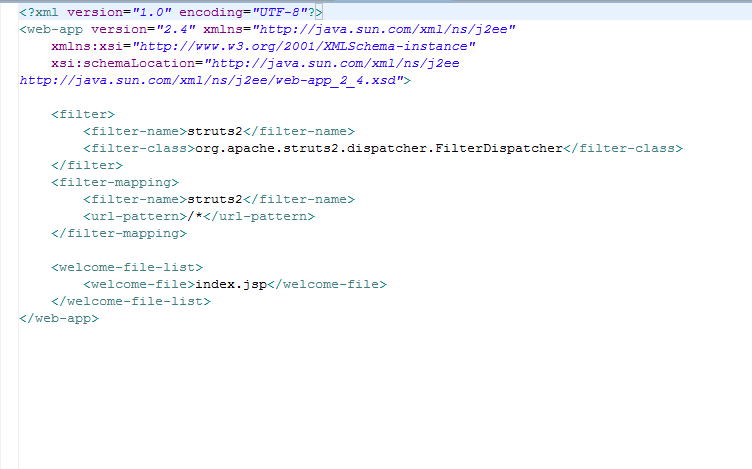Click the xmlns:xsi attribute line

coord(263,47)
